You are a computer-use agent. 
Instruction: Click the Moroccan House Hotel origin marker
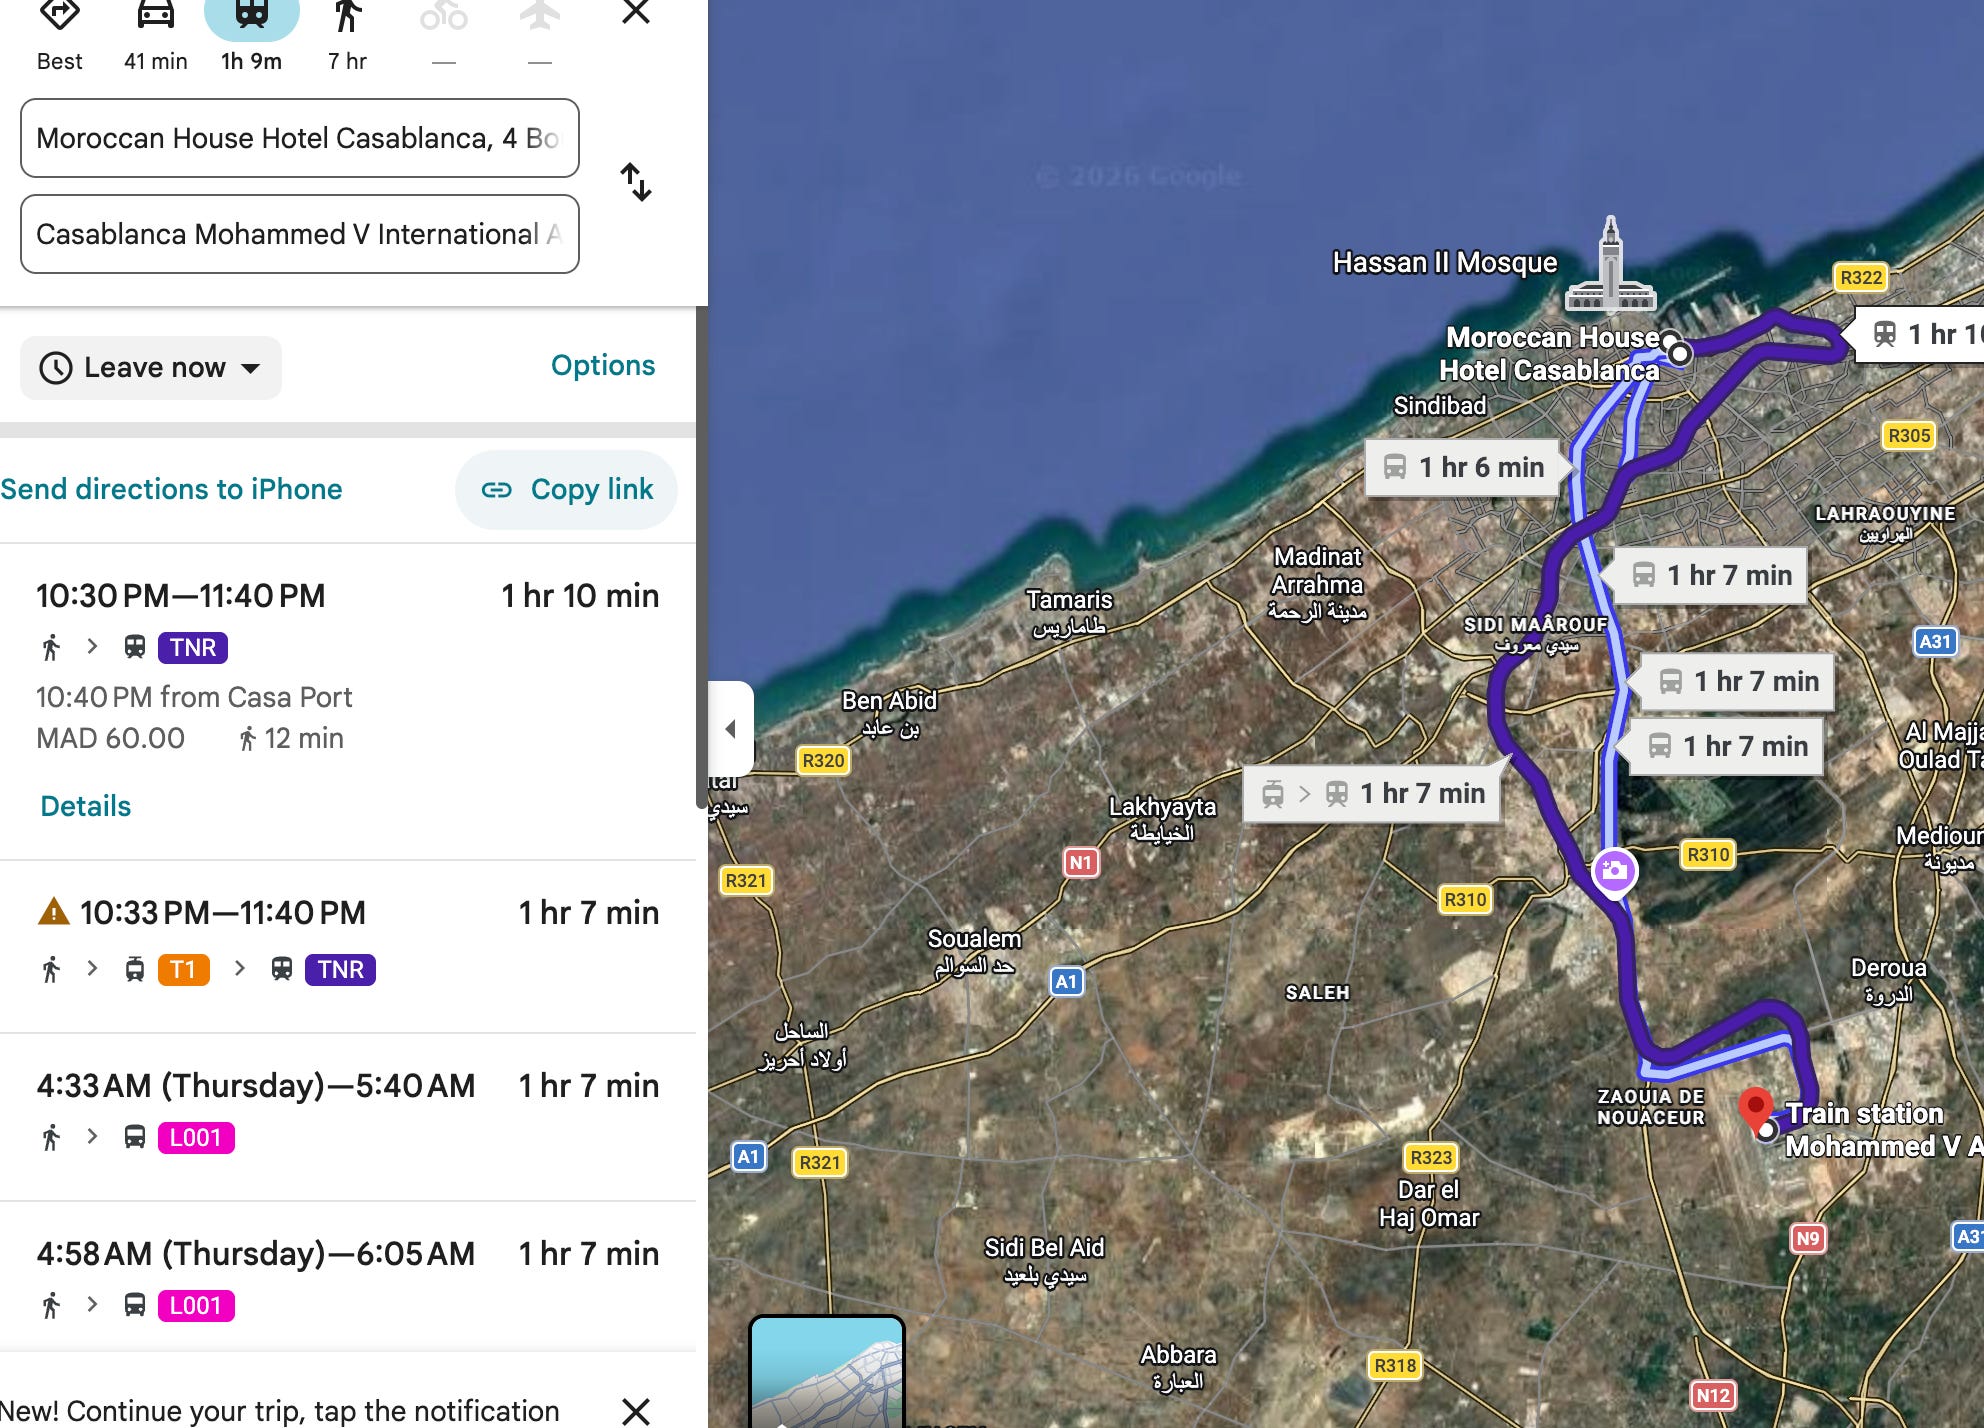coord(1679,353)
